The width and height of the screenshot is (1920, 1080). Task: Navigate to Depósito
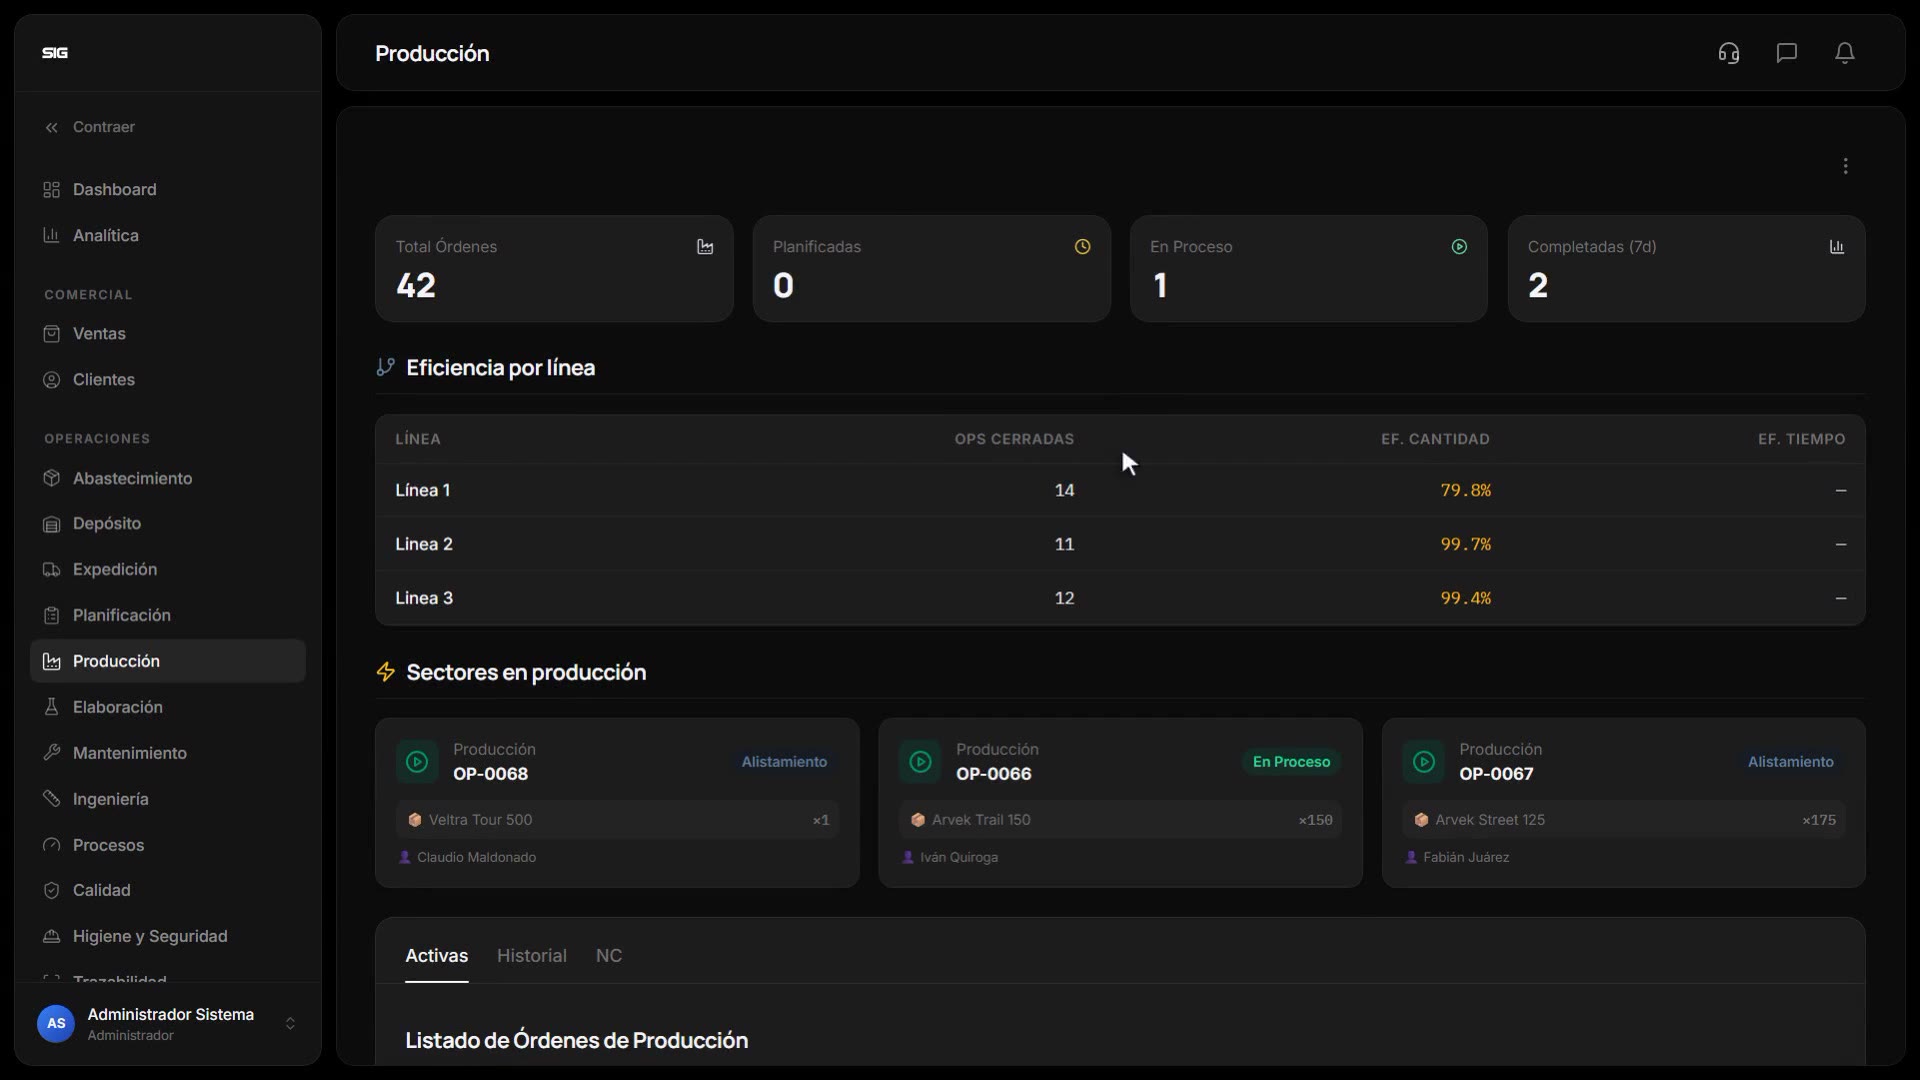[x=168, y=523]
